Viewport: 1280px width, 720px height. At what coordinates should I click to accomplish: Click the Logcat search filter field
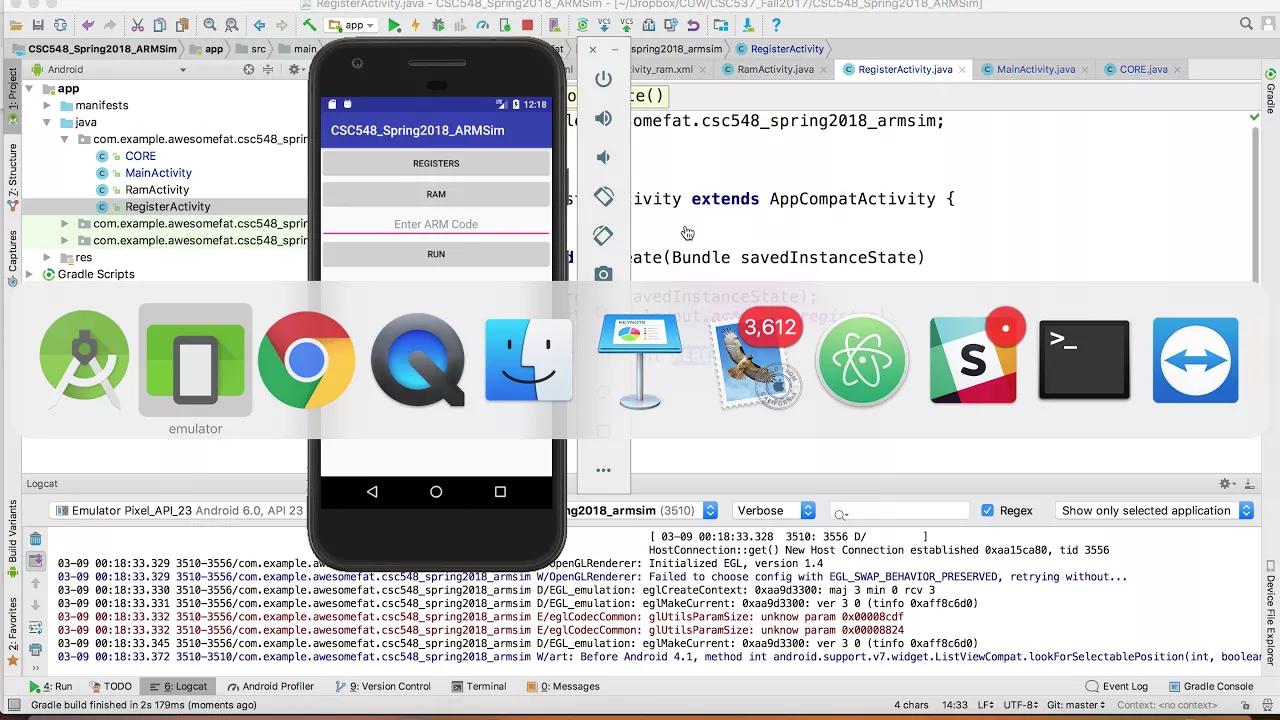click(900, 510)
